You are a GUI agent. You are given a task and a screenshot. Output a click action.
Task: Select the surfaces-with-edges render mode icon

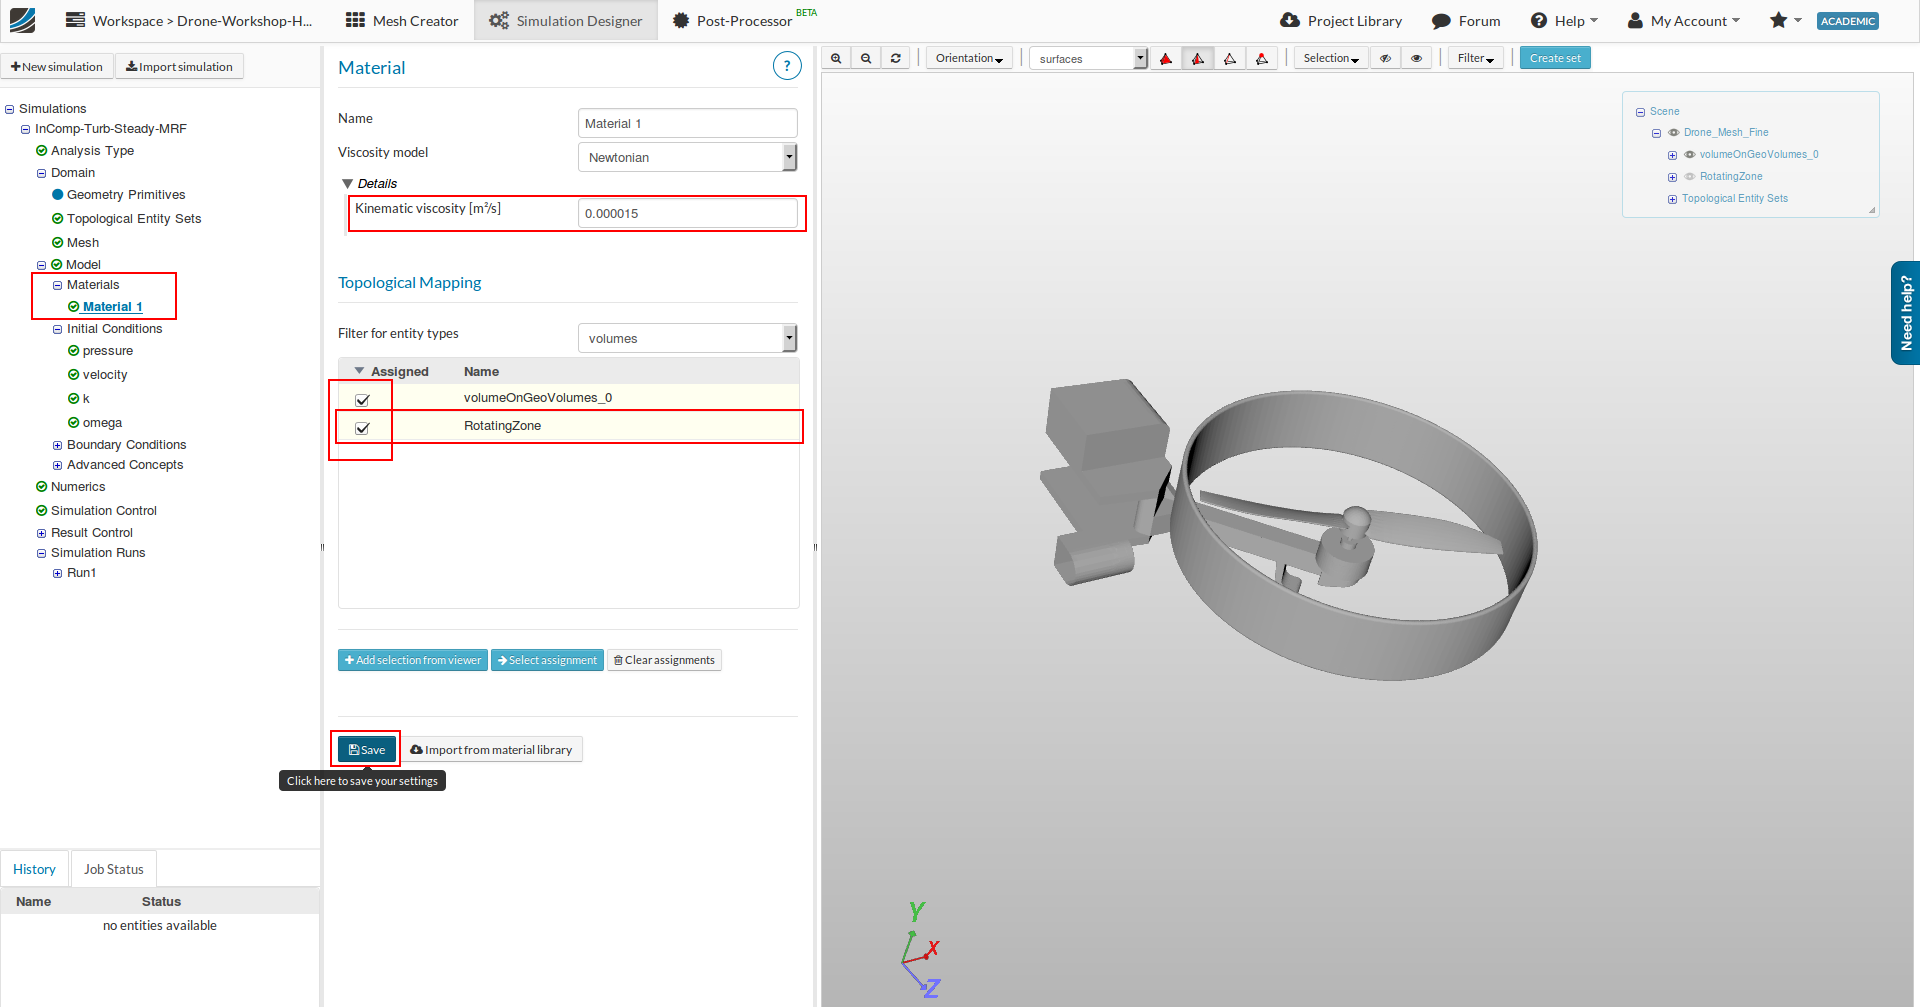click(x=1198, y=59)
